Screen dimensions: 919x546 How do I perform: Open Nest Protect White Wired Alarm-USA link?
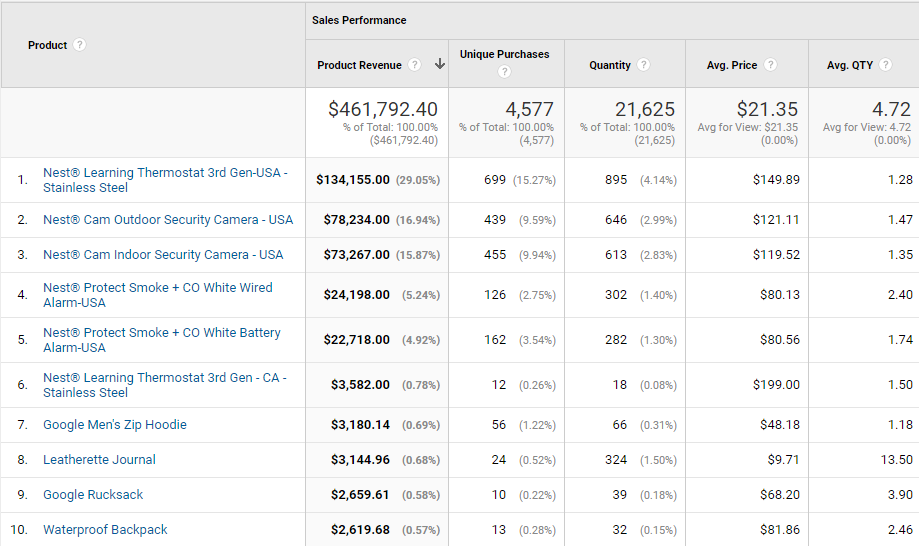pyautogui.click(x=158, y=295)
